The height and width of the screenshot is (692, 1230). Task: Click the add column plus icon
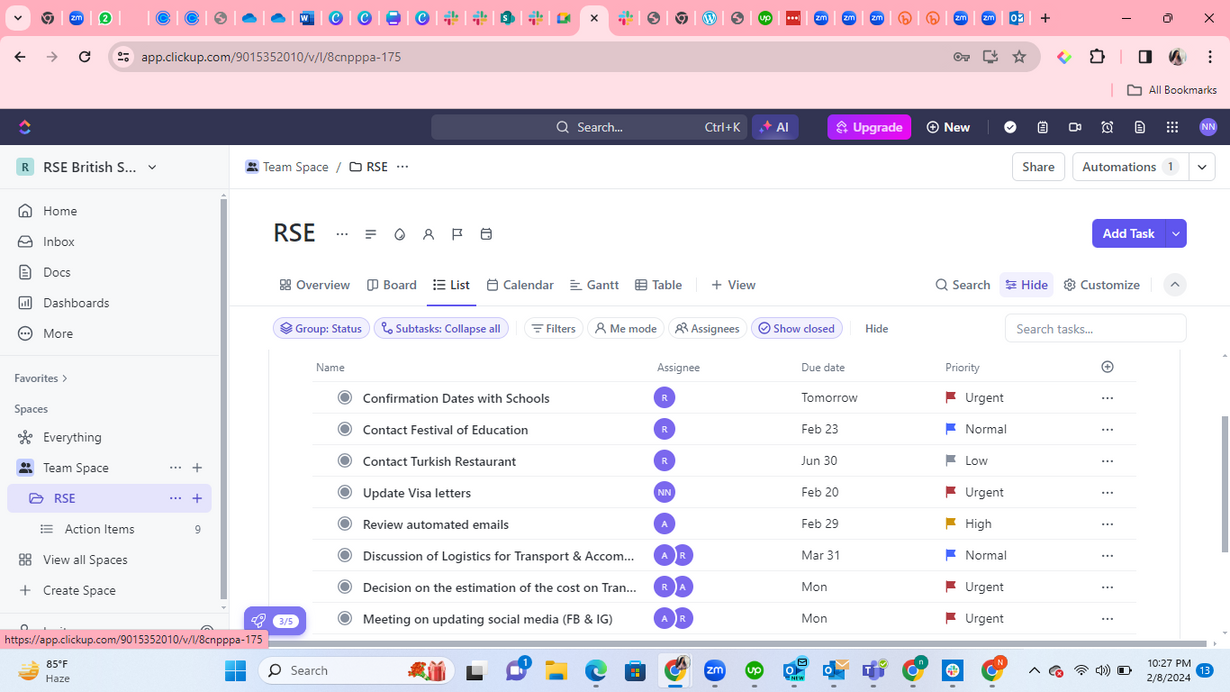pos(1107,367)
